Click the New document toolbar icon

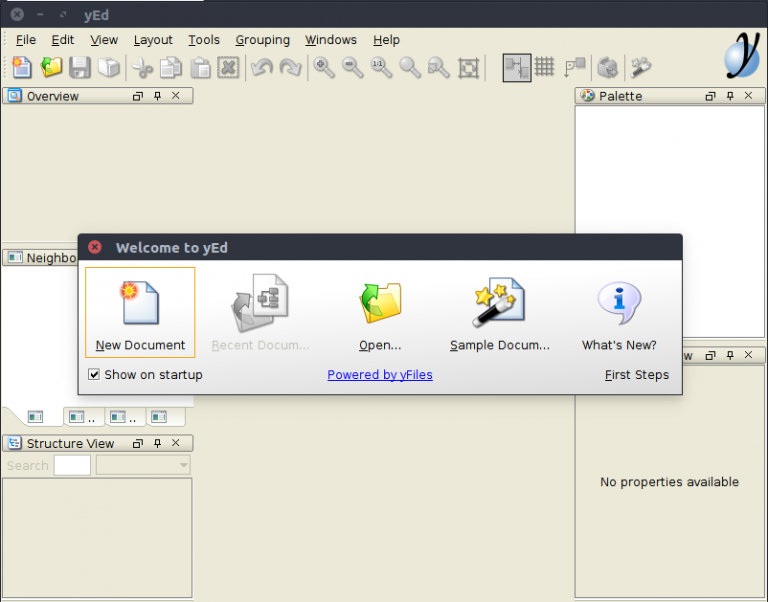22,67
